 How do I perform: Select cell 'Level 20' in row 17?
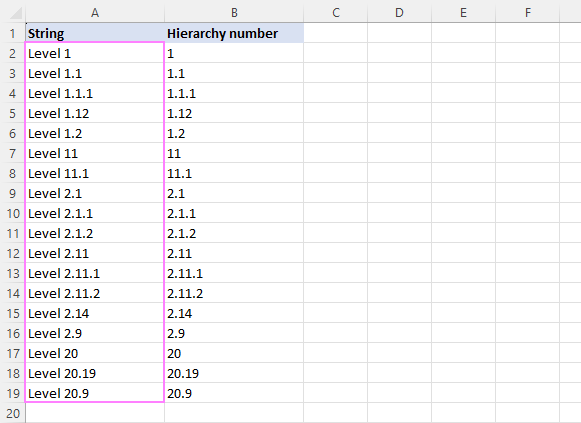[95, 353]
